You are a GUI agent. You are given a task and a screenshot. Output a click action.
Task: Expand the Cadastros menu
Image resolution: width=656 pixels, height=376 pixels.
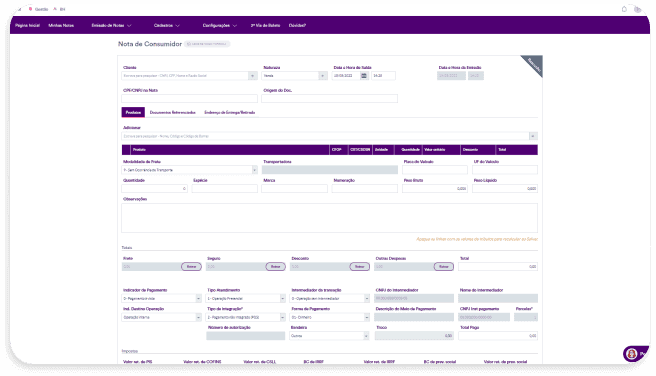[167, 26]
